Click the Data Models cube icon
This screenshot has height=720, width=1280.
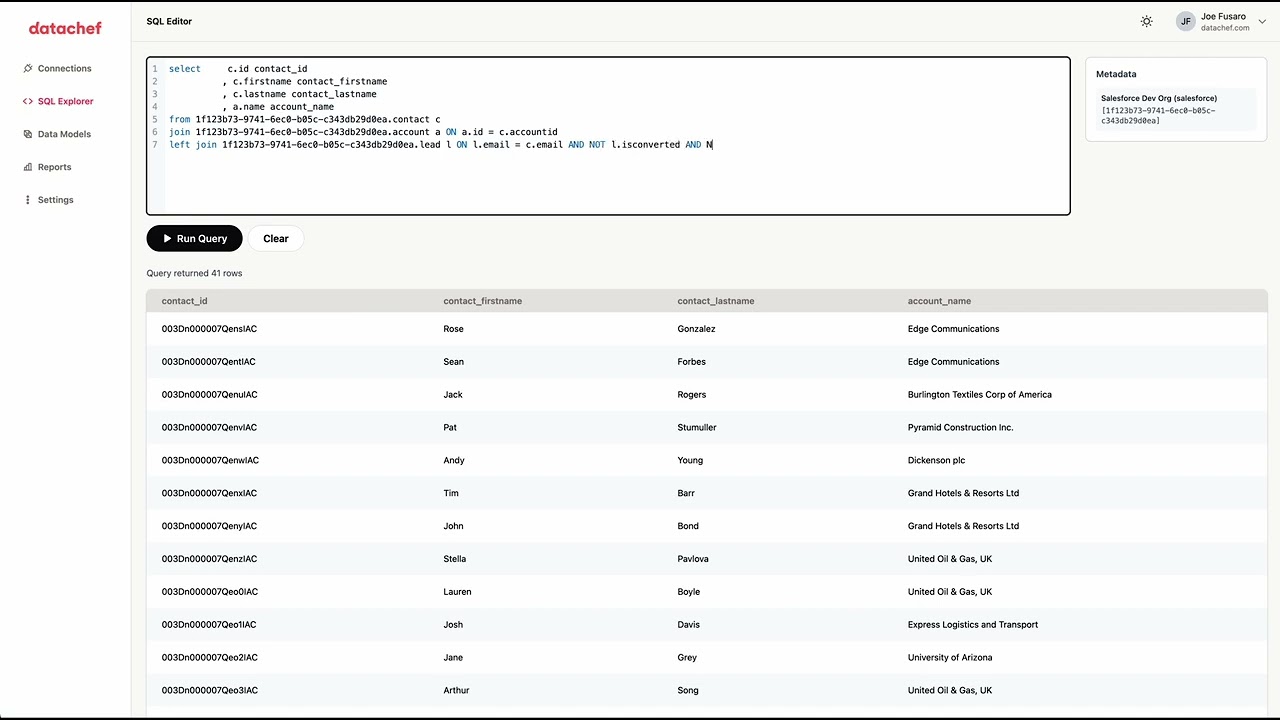(x=28, y=134)
